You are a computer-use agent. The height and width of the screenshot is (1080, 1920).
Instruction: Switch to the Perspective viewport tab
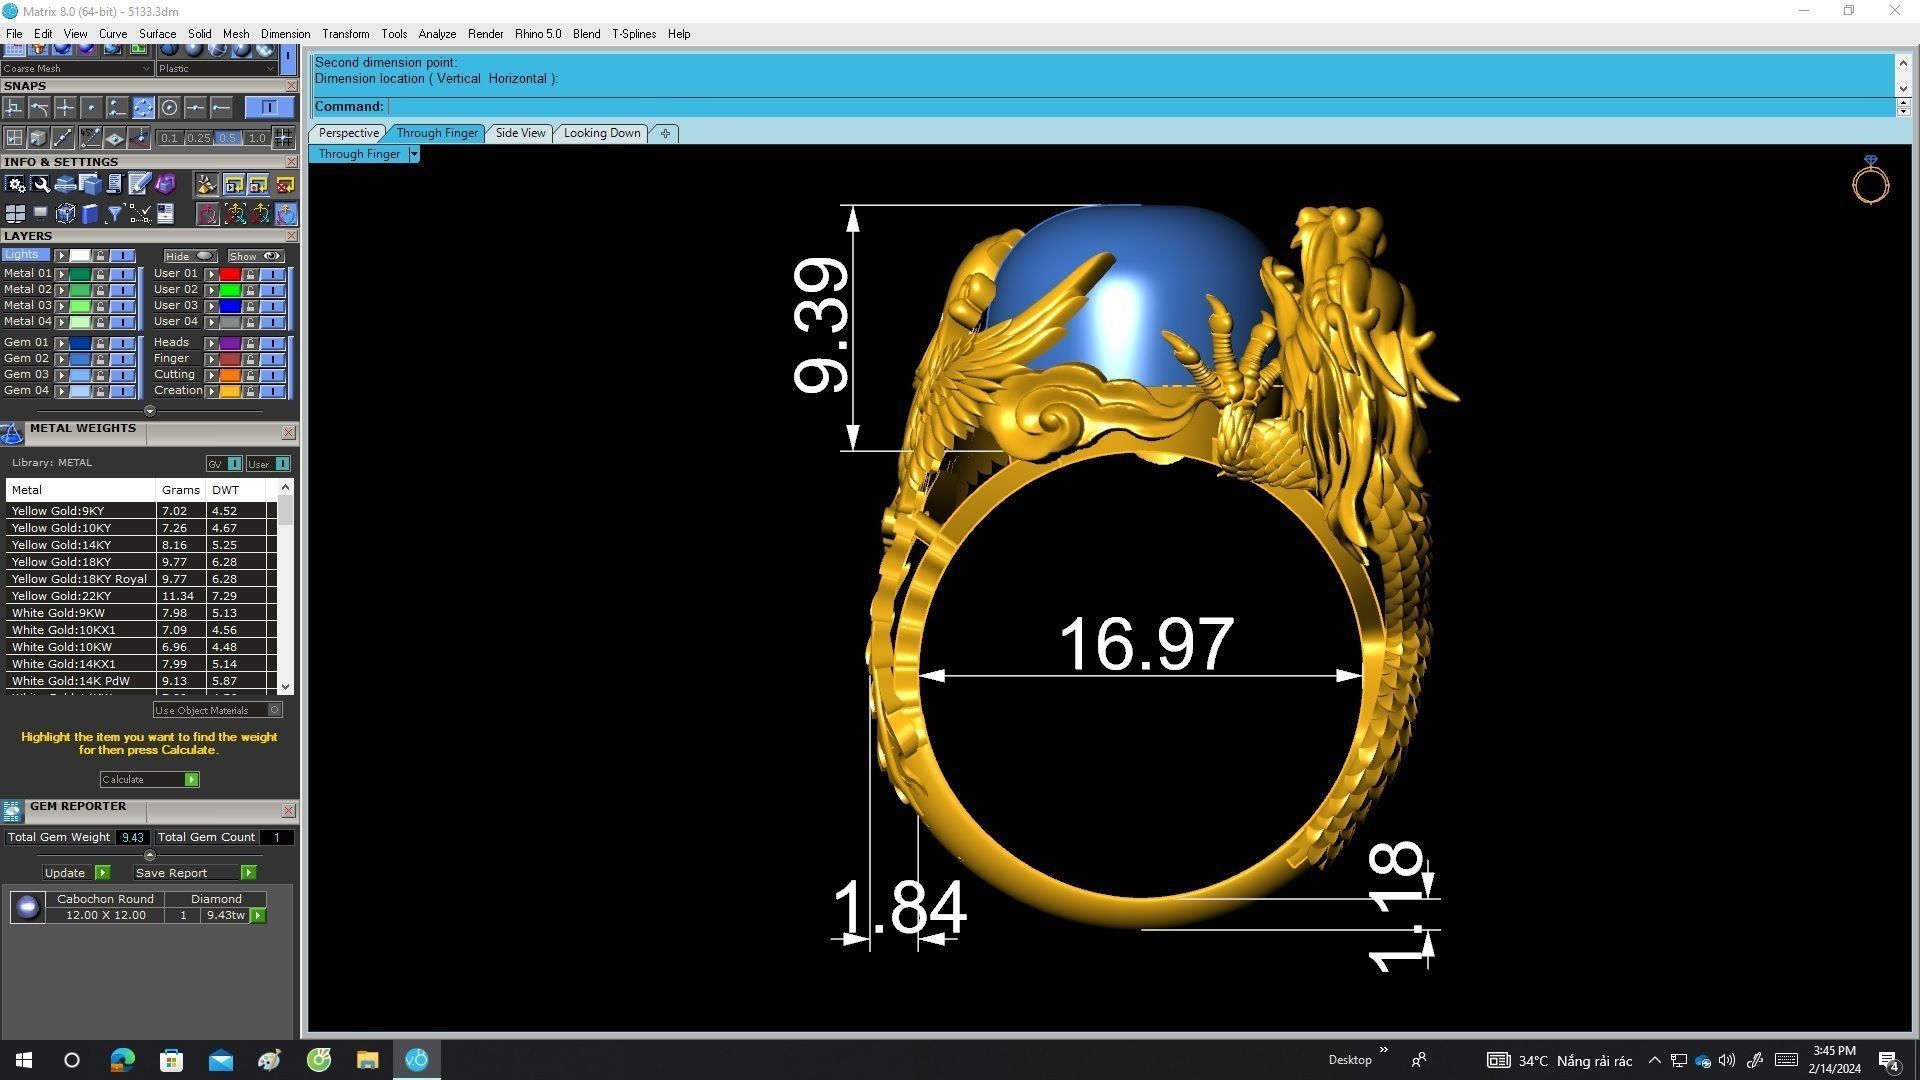click(348, 133)
